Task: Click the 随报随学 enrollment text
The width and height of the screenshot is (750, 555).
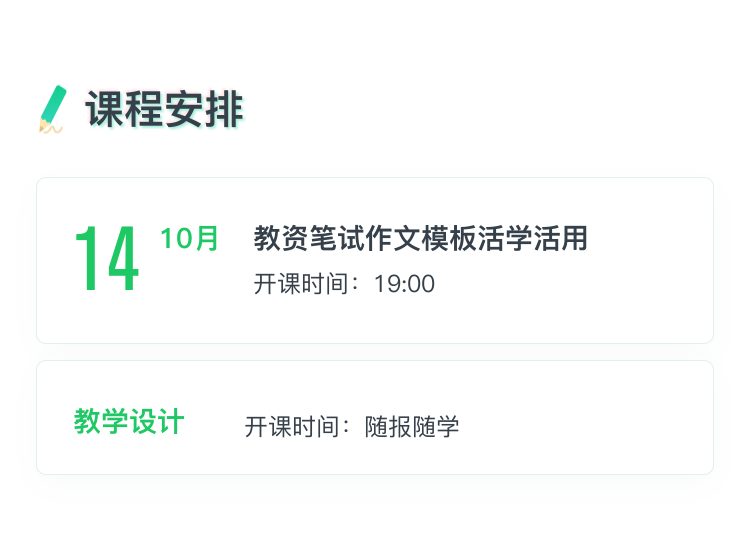Action: [x=412, y=426]
